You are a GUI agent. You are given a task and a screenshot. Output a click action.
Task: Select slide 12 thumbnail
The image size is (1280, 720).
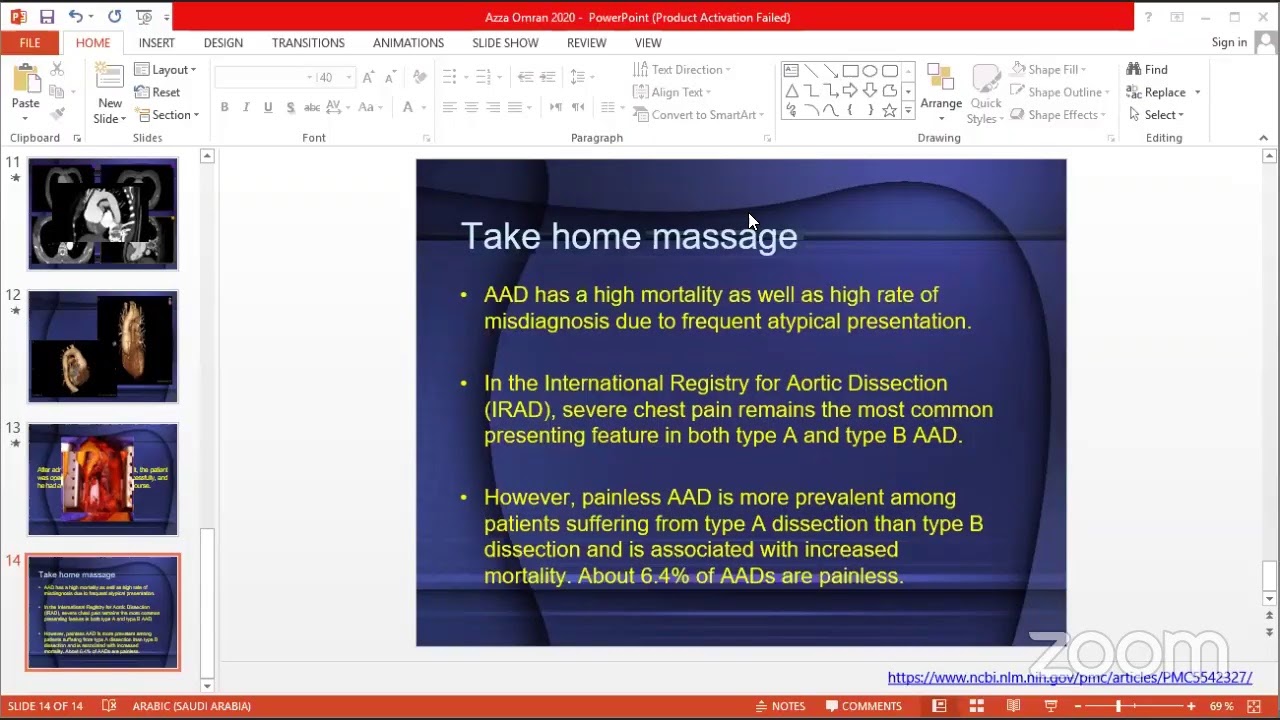coord(103,347)
